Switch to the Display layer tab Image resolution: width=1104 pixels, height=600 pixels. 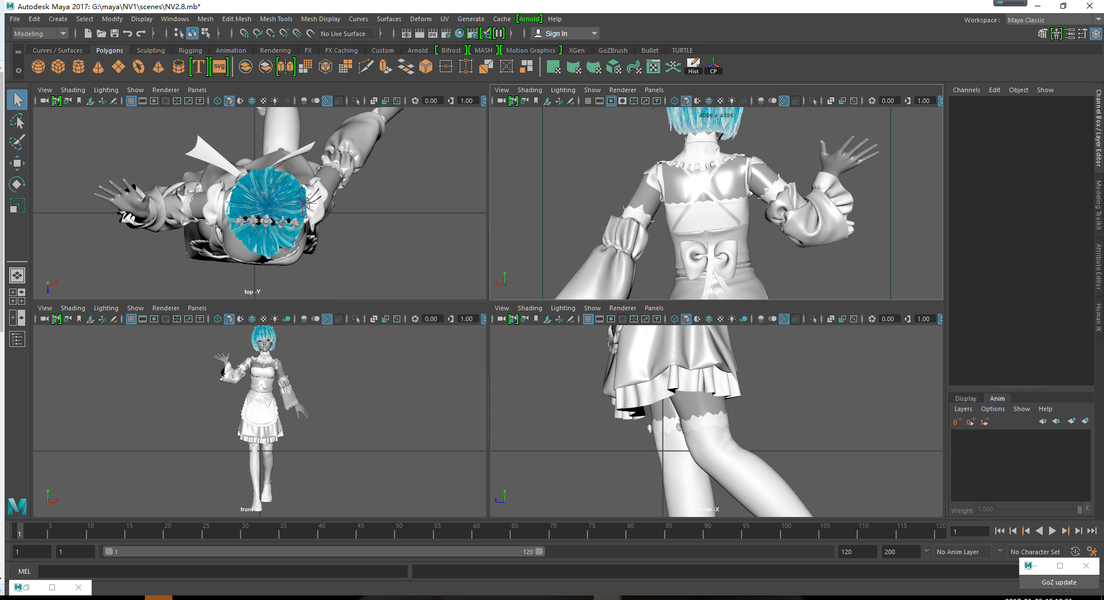click(965, 398)
